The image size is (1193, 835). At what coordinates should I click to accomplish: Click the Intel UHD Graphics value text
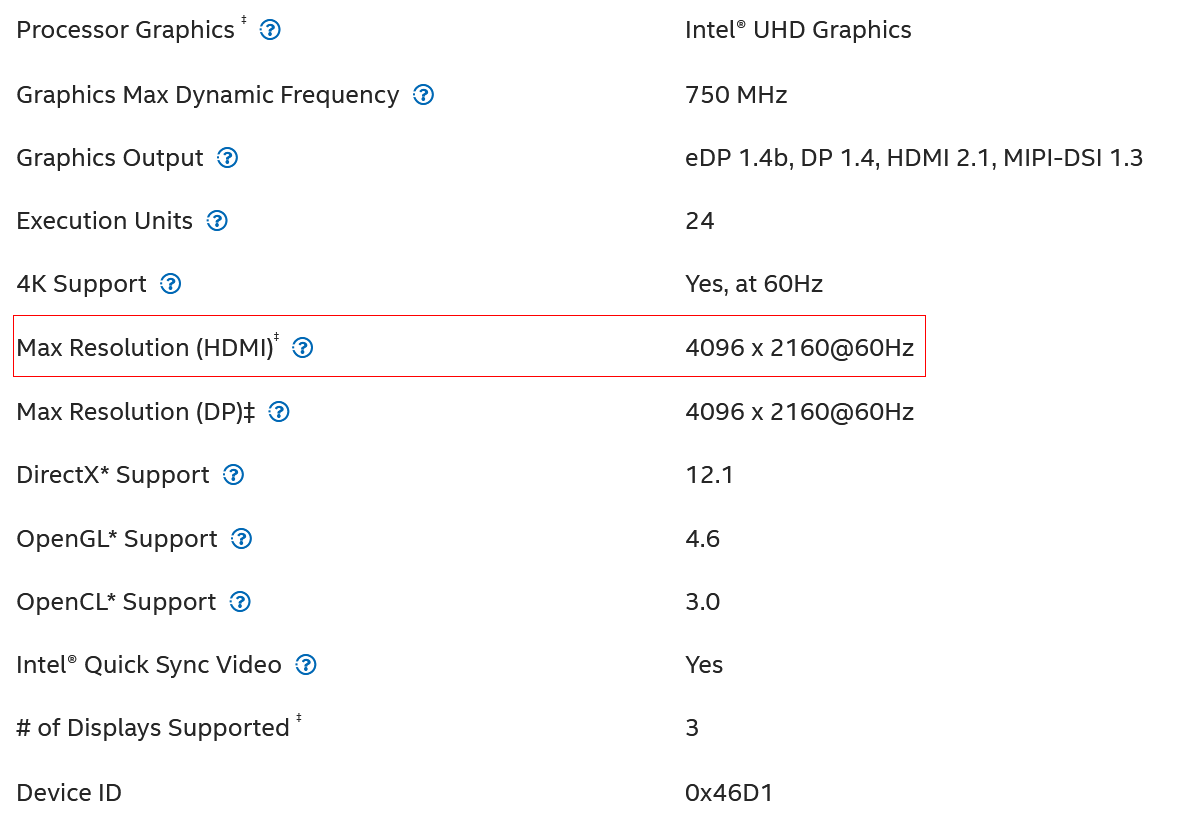point(798,30)
